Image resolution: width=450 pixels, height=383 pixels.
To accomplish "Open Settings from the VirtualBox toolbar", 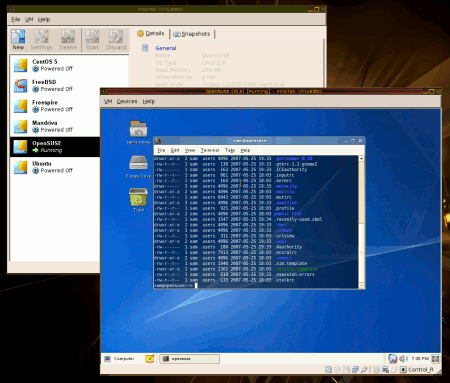I will tap(41, 40).
